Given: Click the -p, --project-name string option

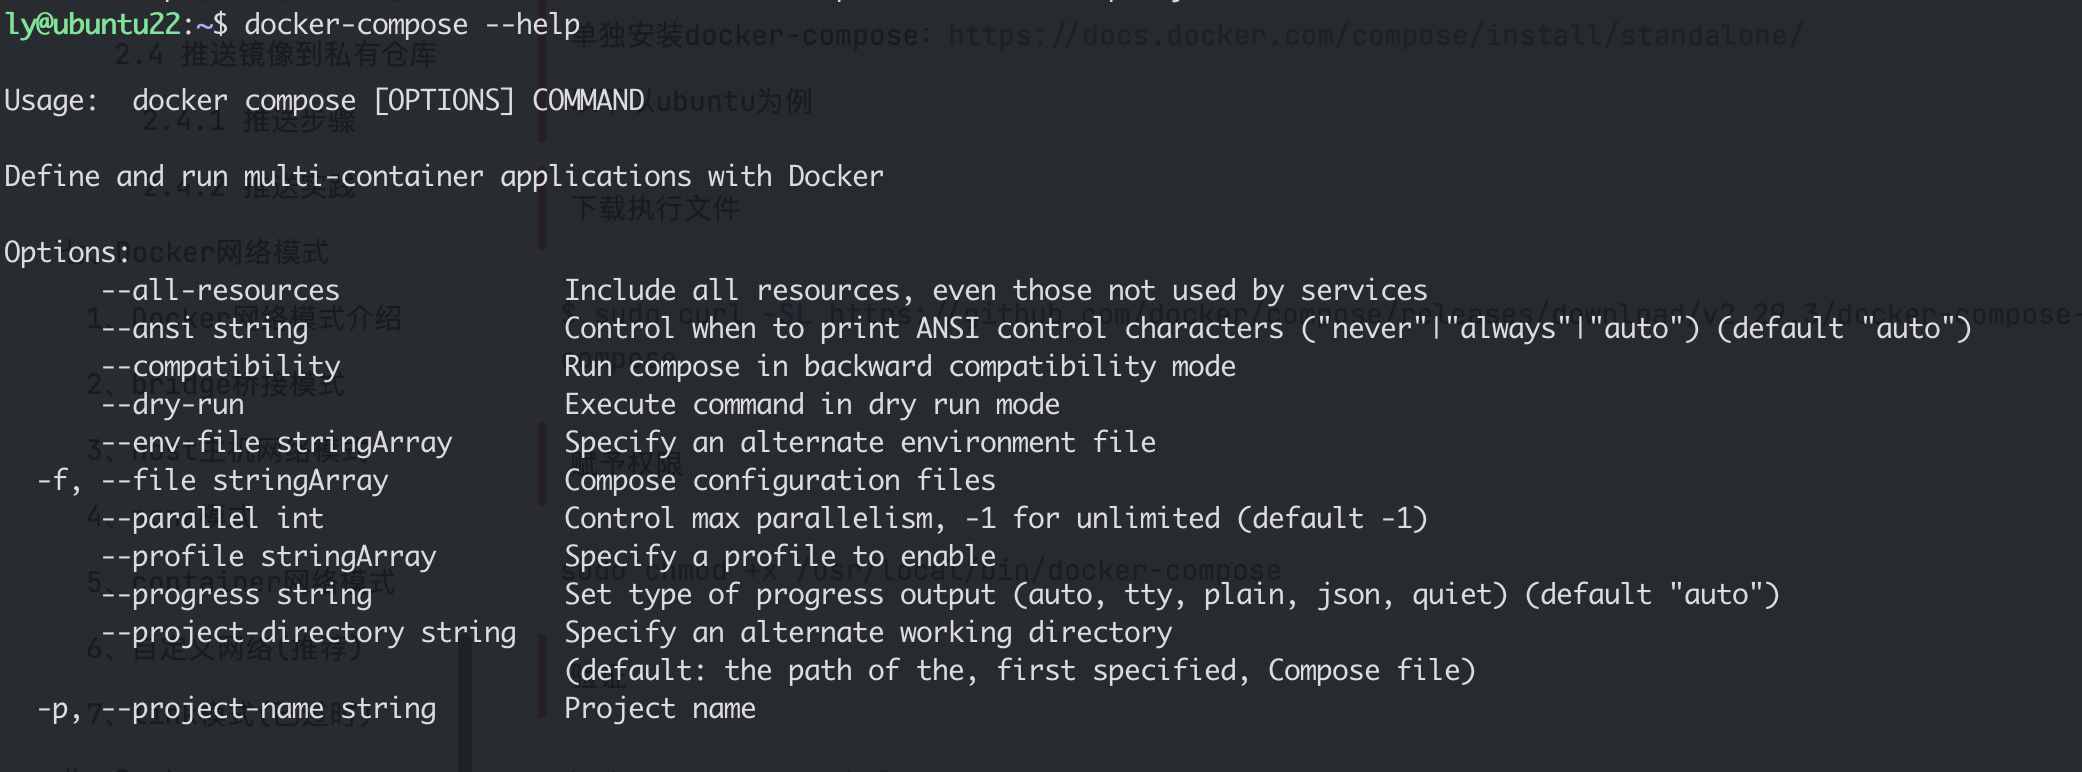Looking at the screenshot, I should coord(236,708).
